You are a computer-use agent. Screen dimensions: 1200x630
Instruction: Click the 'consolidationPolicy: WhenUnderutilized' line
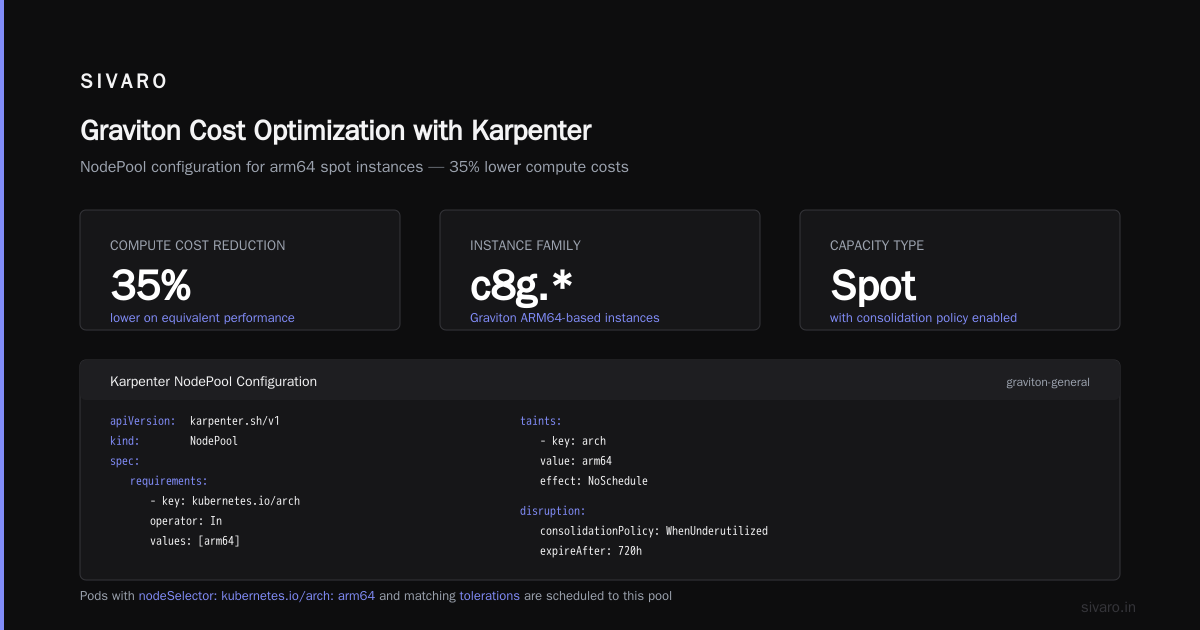pyautogui.click(x=654, y=531)
